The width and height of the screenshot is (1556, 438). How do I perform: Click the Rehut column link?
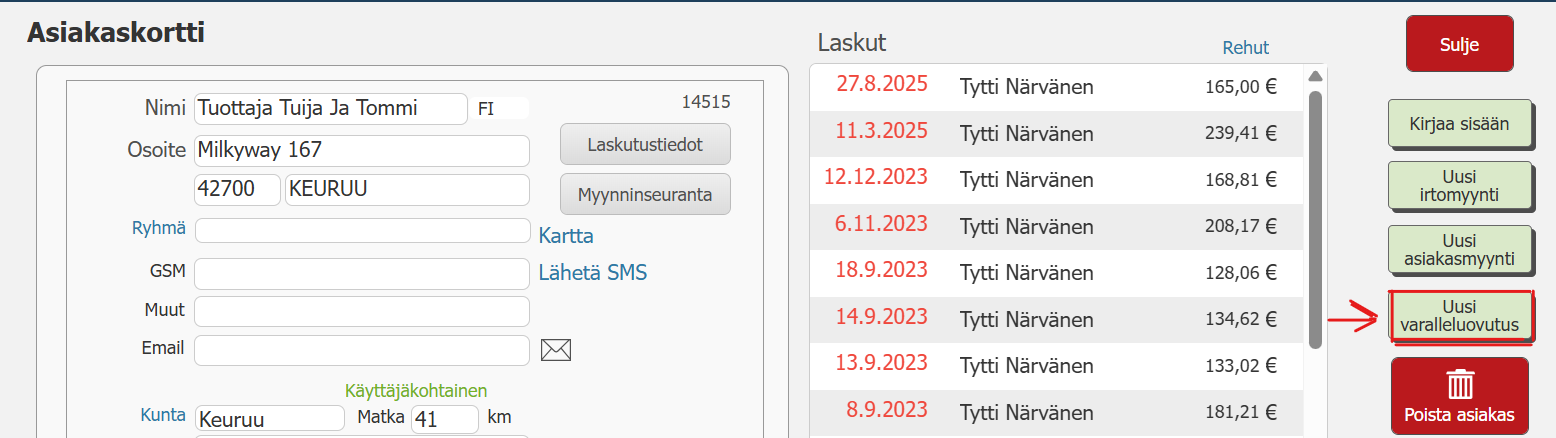(1245, 47)
